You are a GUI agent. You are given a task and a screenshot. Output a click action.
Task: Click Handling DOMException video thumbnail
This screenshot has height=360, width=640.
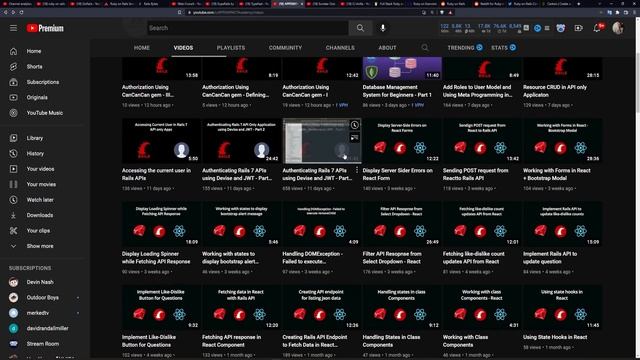pyautogui.click(x=322, y=224)
